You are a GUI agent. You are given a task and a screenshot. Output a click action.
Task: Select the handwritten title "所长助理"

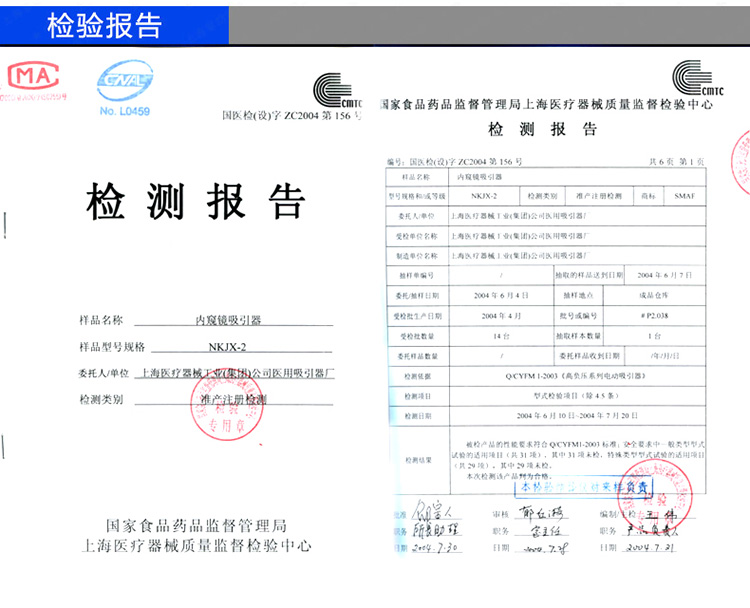point(436,530)
